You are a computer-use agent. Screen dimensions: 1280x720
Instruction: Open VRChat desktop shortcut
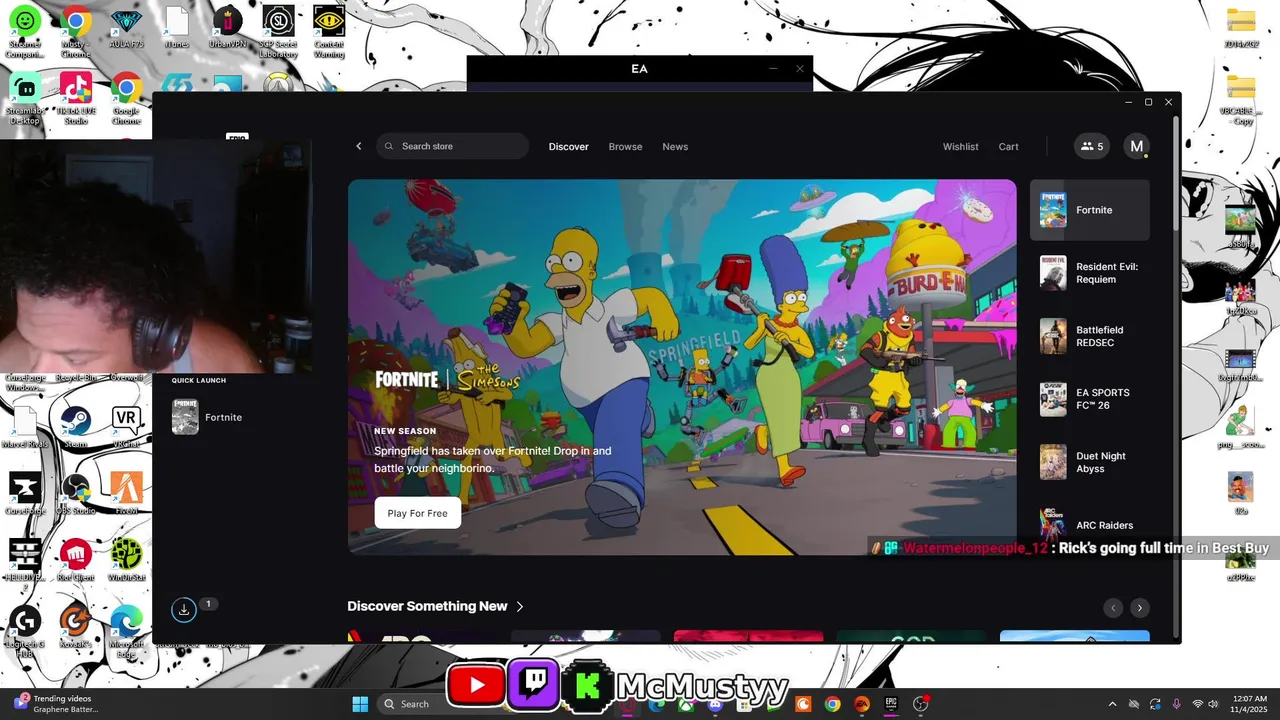126,426
